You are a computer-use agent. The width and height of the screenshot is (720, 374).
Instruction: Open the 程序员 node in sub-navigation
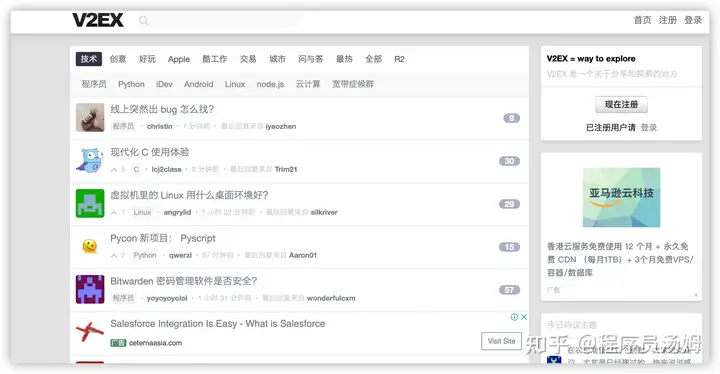(94, 84)
